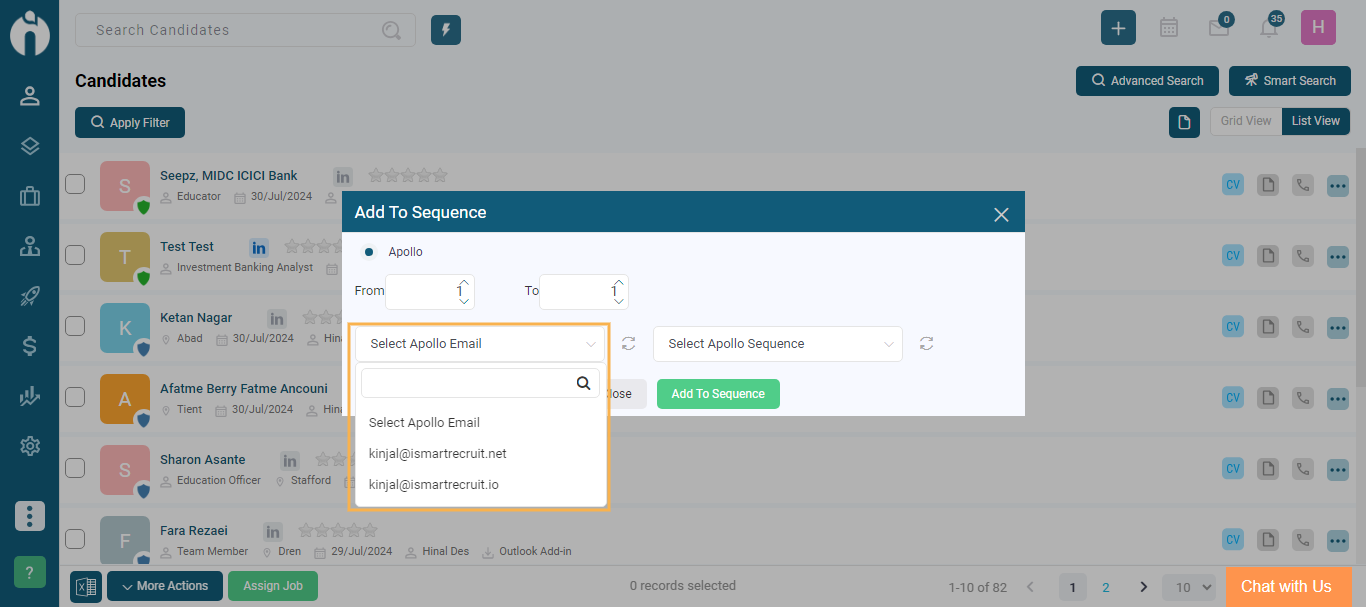Open the page size dropdown showing 10
This screenshot has width=1366, height=607.
click(1193, 587)
